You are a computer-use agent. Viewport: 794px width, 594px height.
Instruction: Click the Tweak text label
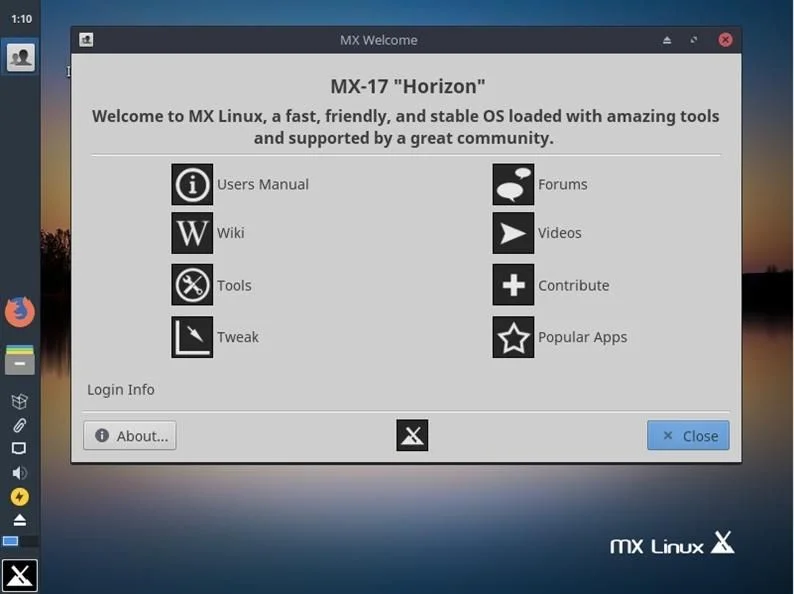(x=237, y=337)
